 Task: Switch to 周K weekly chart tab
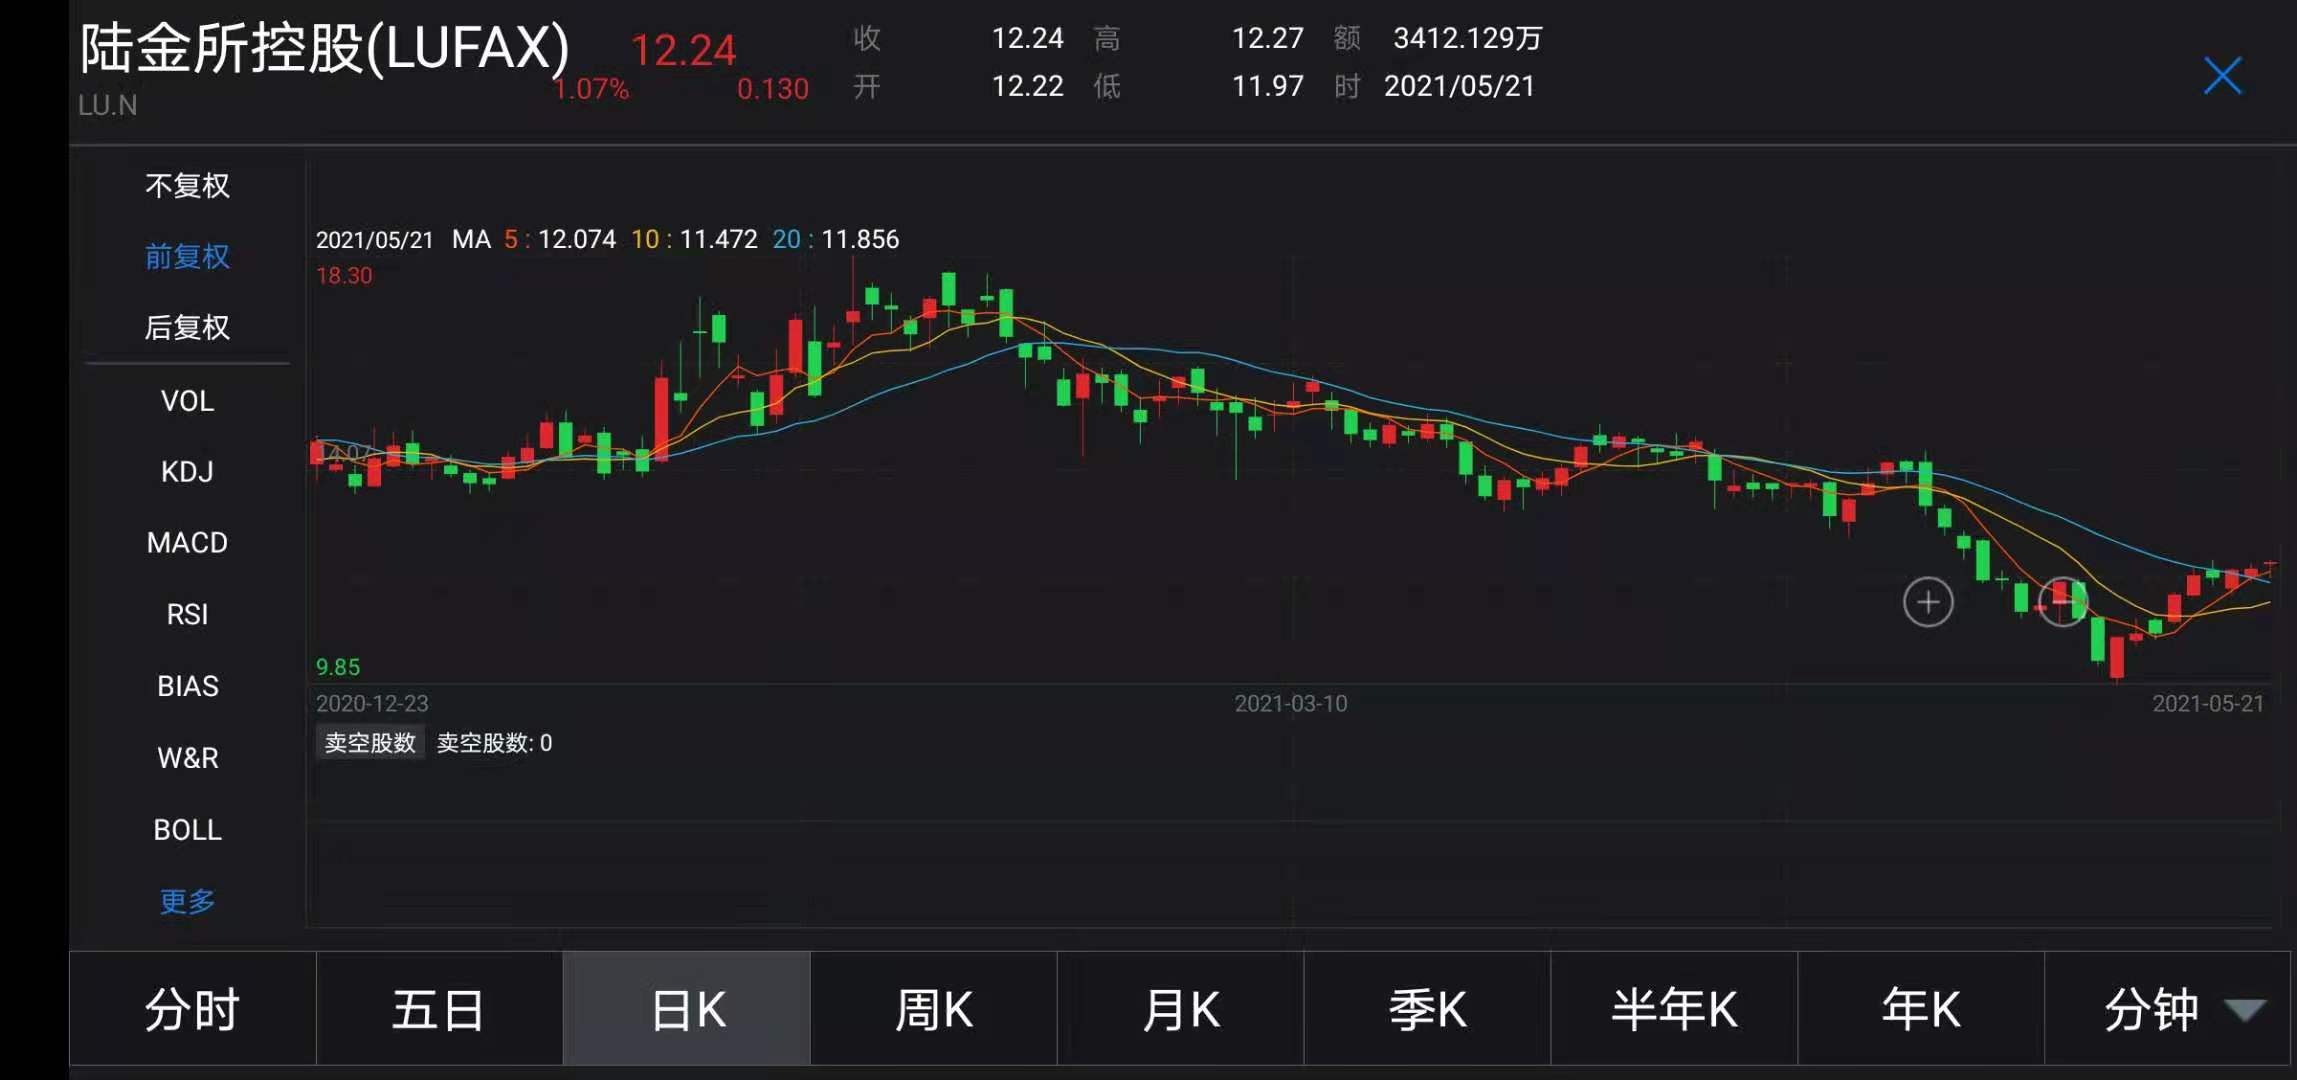point(933,1009)
